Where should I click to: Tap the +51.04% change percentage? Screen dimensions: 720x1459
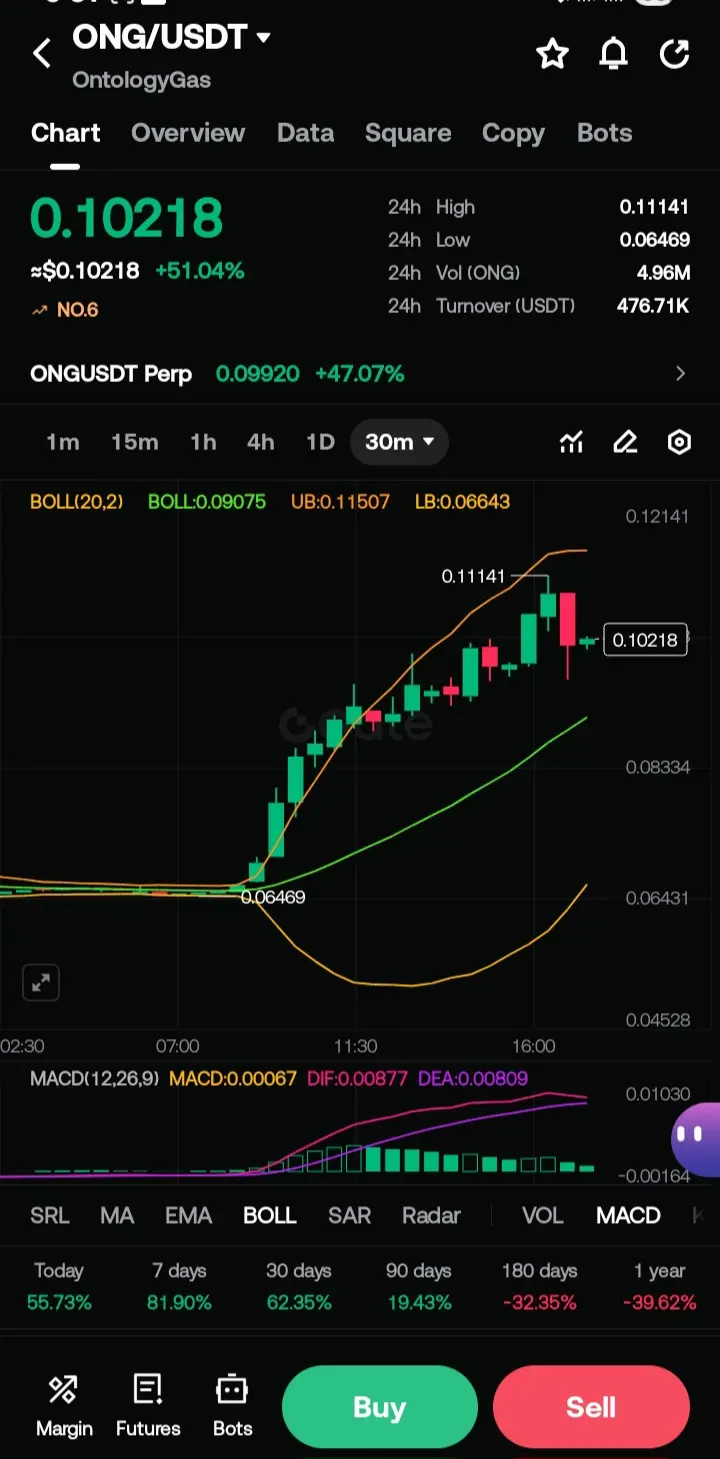199,271
